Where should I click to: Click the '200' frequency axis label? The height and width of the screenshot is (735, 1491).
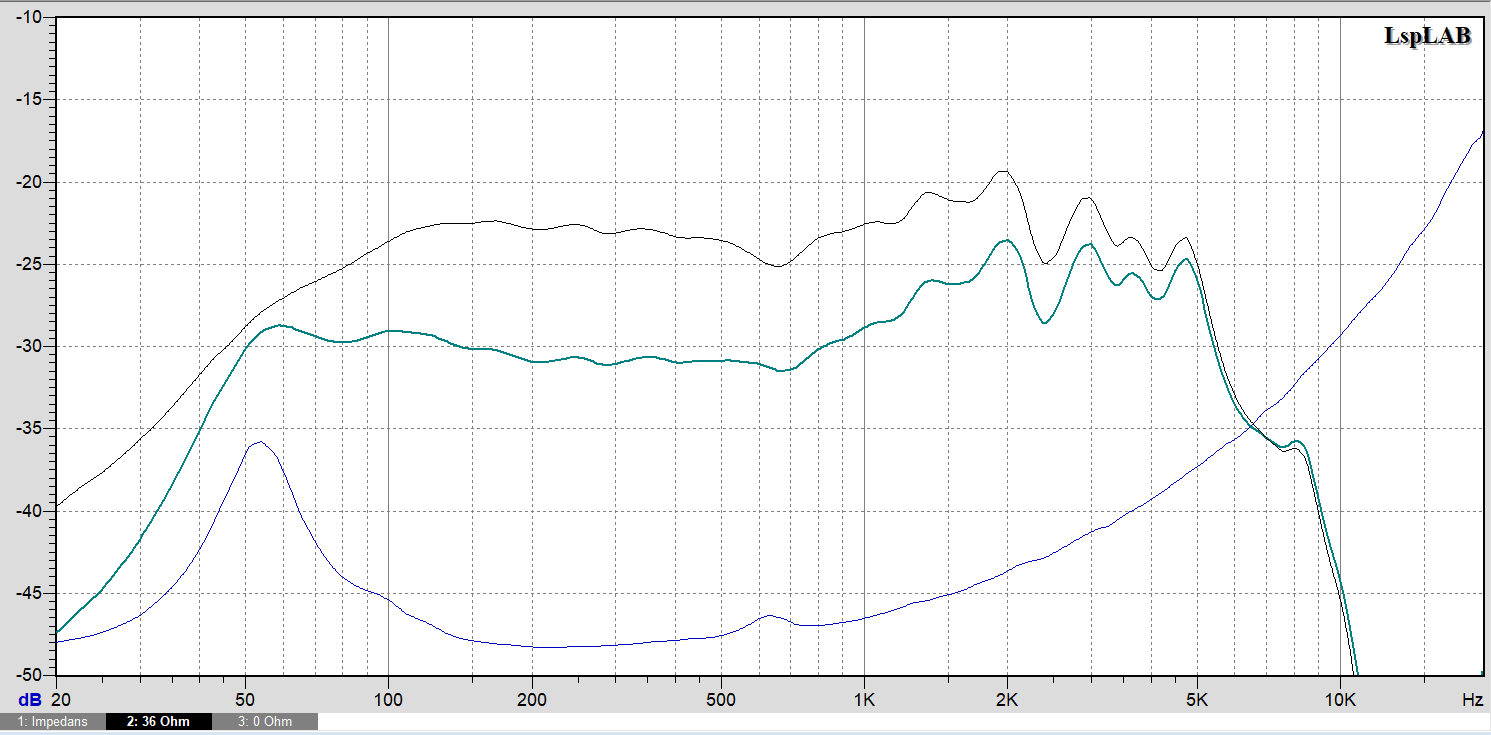531,698
